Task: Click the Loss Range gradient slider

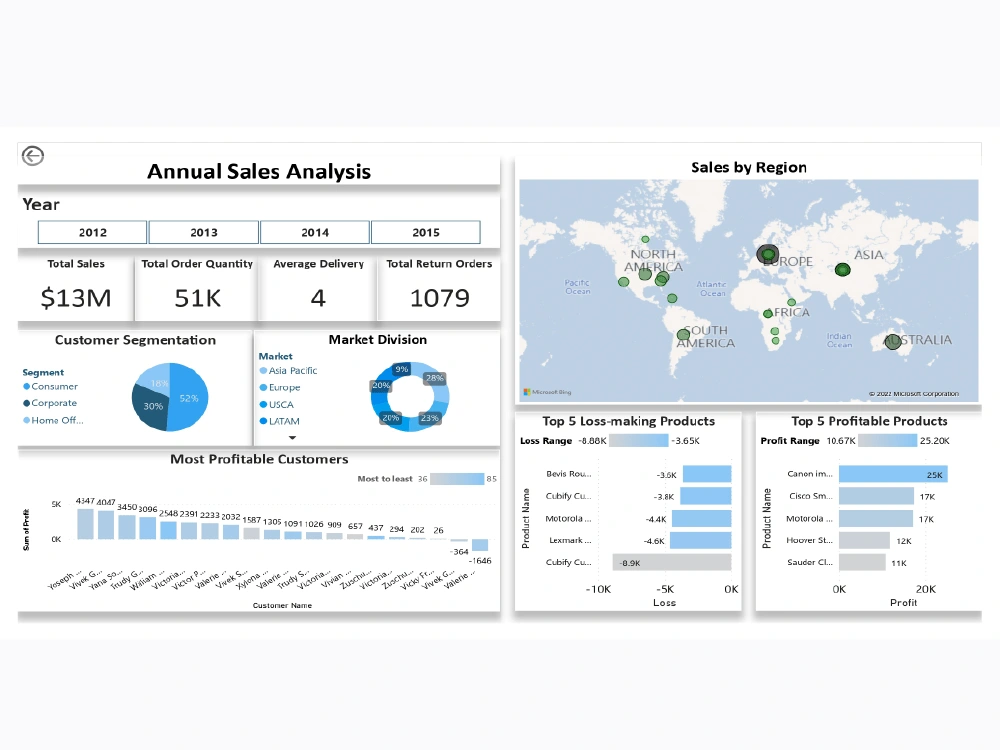Action: coord(639,440)
